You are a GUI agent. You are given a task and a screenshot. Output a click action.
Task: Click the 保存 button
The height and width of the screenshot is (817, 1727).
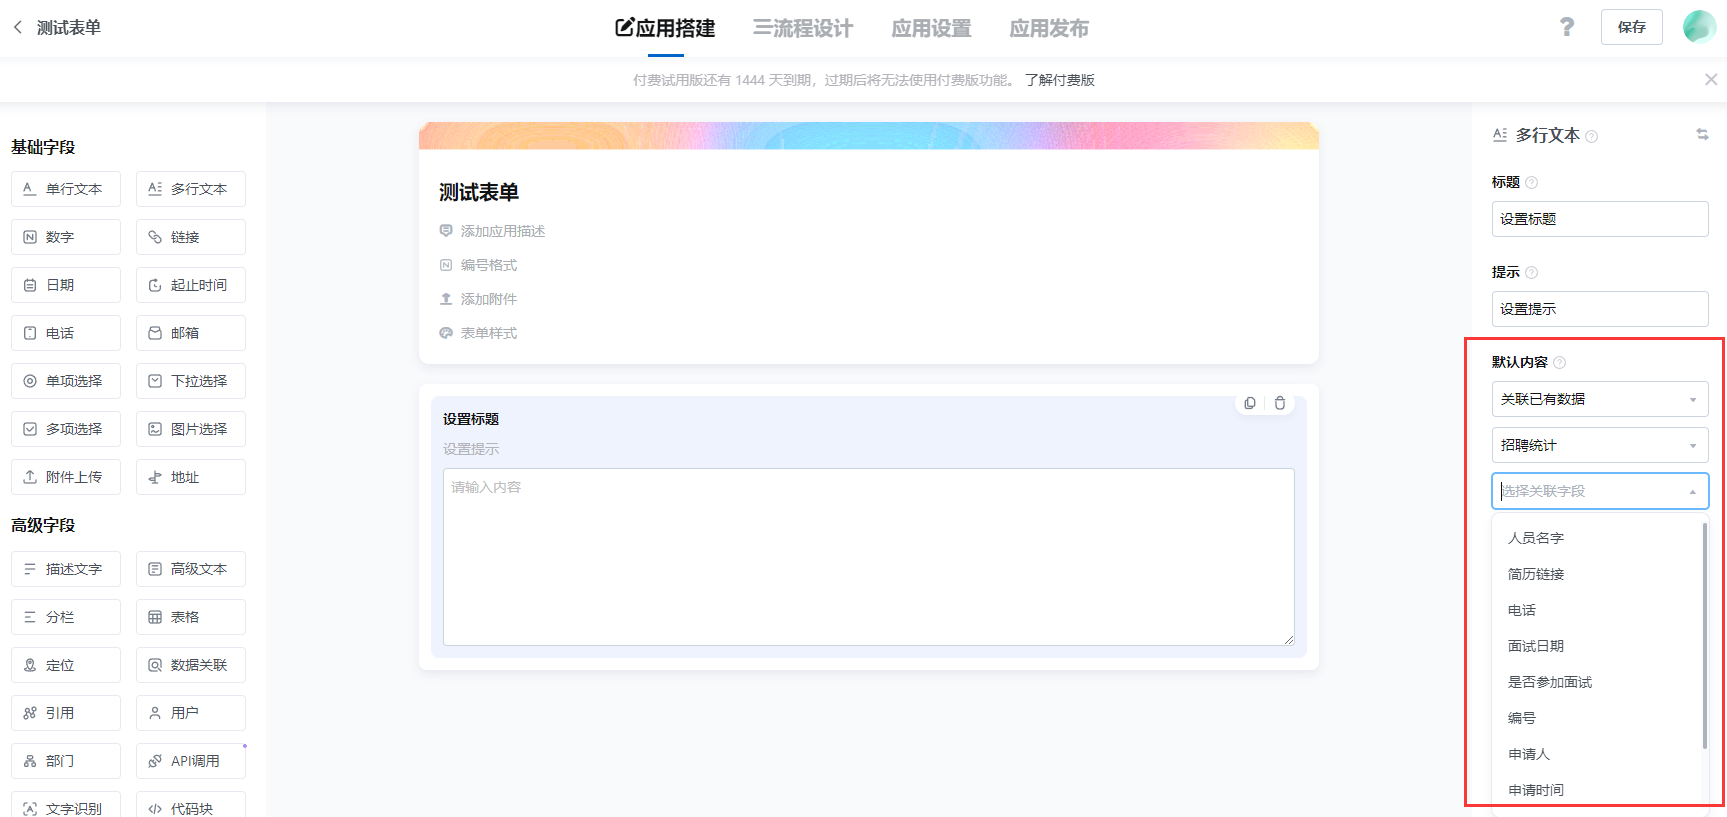pyautogui.click(x=1631, y=27)
